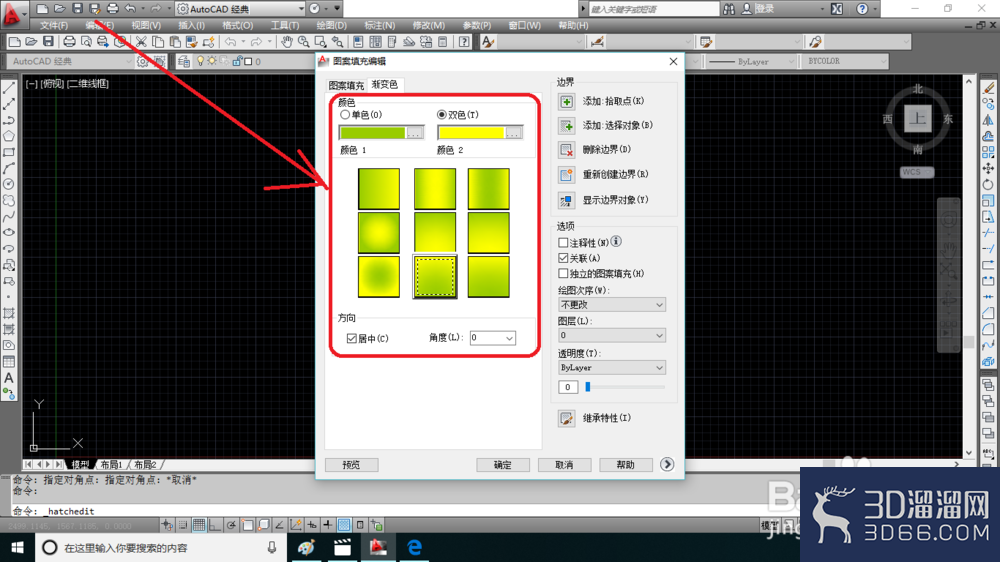1000x562 pixels.
Task: Open the AutoCAD 经典 workspace dropdown in the title bar
Action: [x=240, y=9]
